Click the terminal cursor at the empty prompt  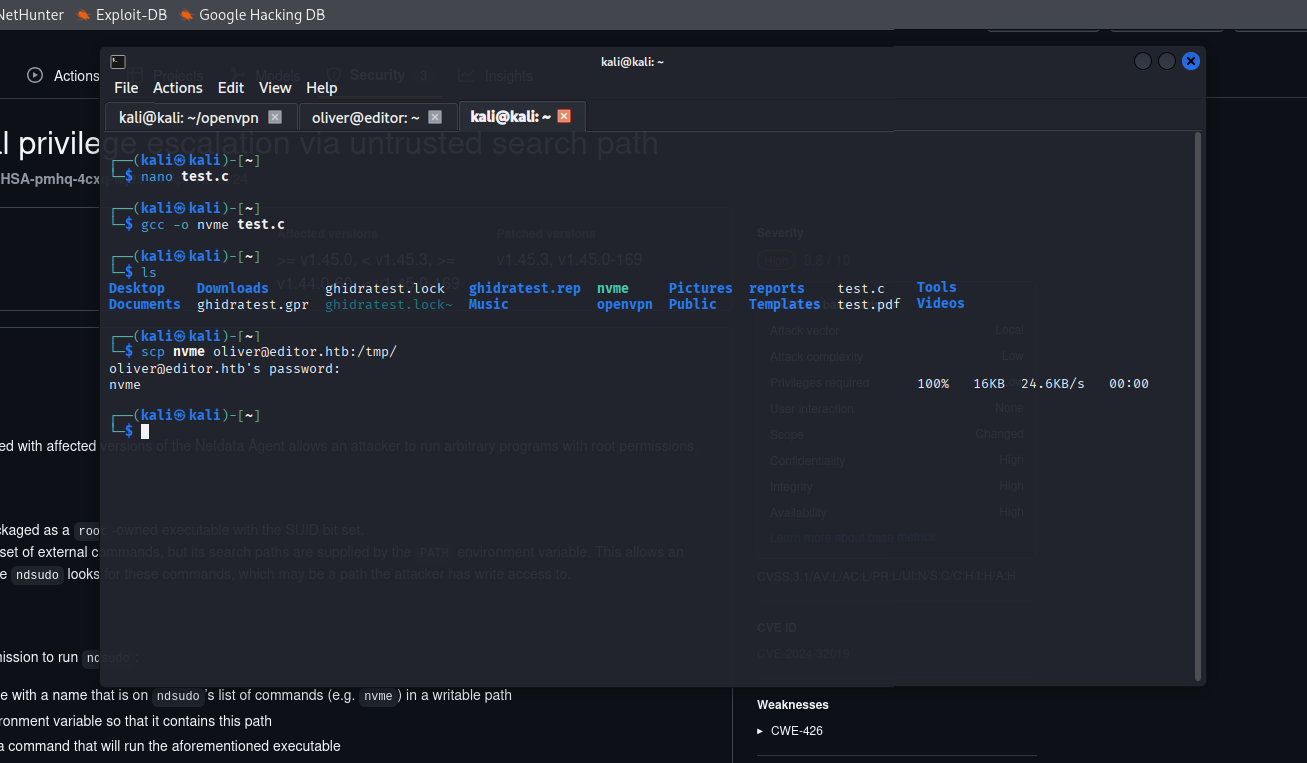click(x=145, y=431)
